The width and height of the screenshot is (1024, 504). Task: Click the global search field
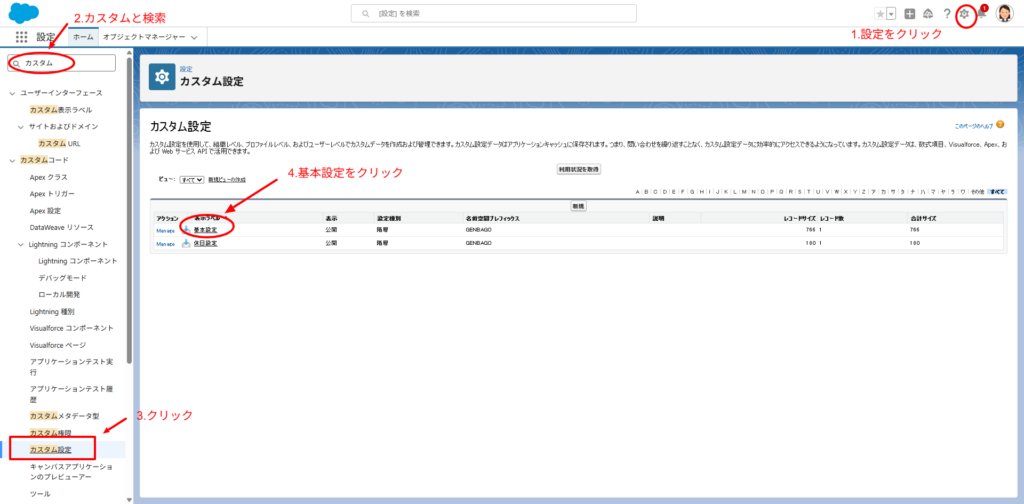tap(493, 13)
